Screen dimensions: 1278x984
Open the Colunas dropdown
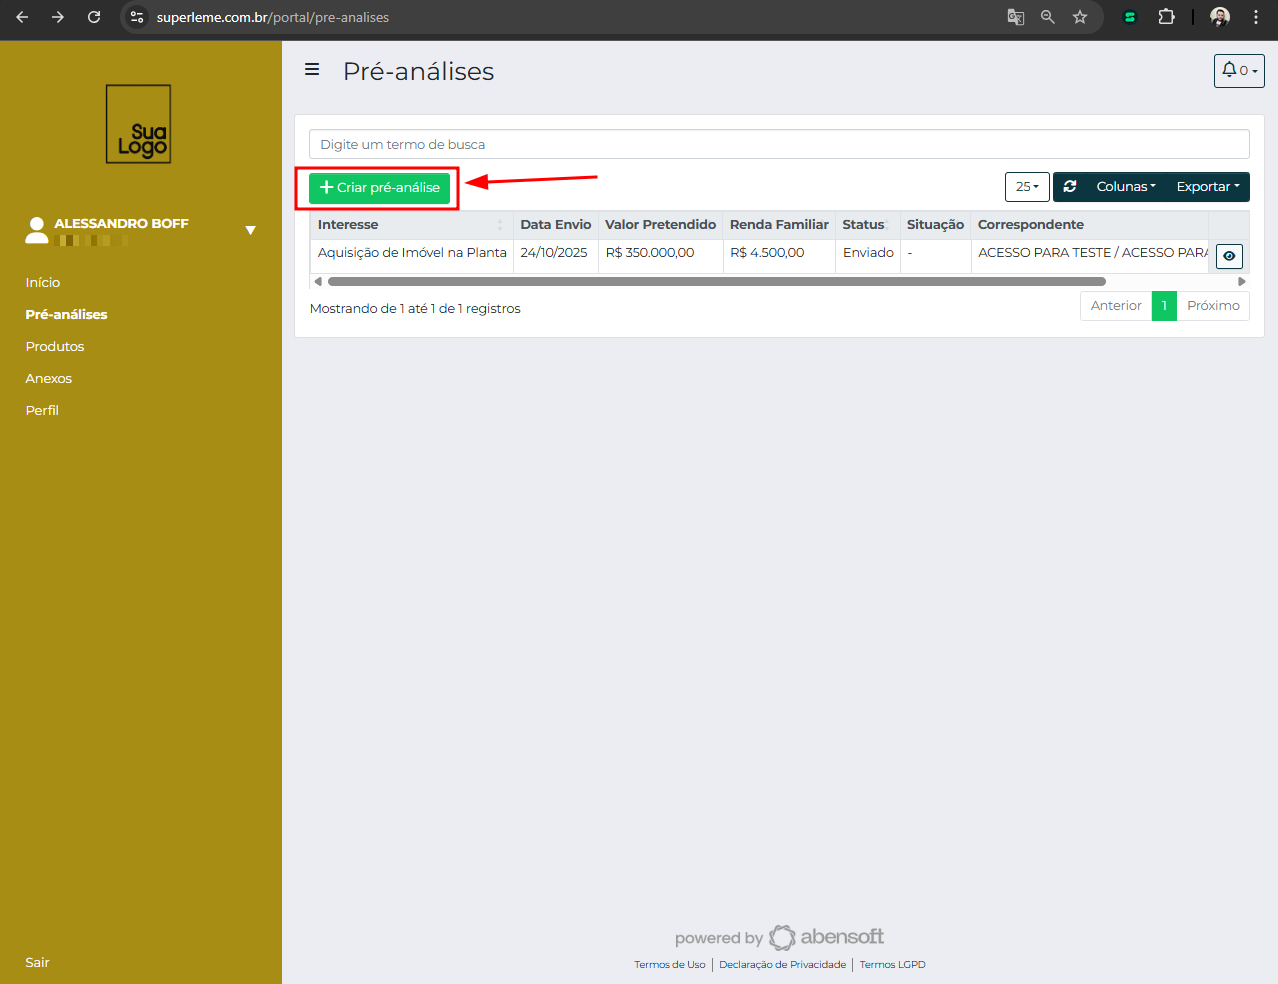click(1125, 187)
